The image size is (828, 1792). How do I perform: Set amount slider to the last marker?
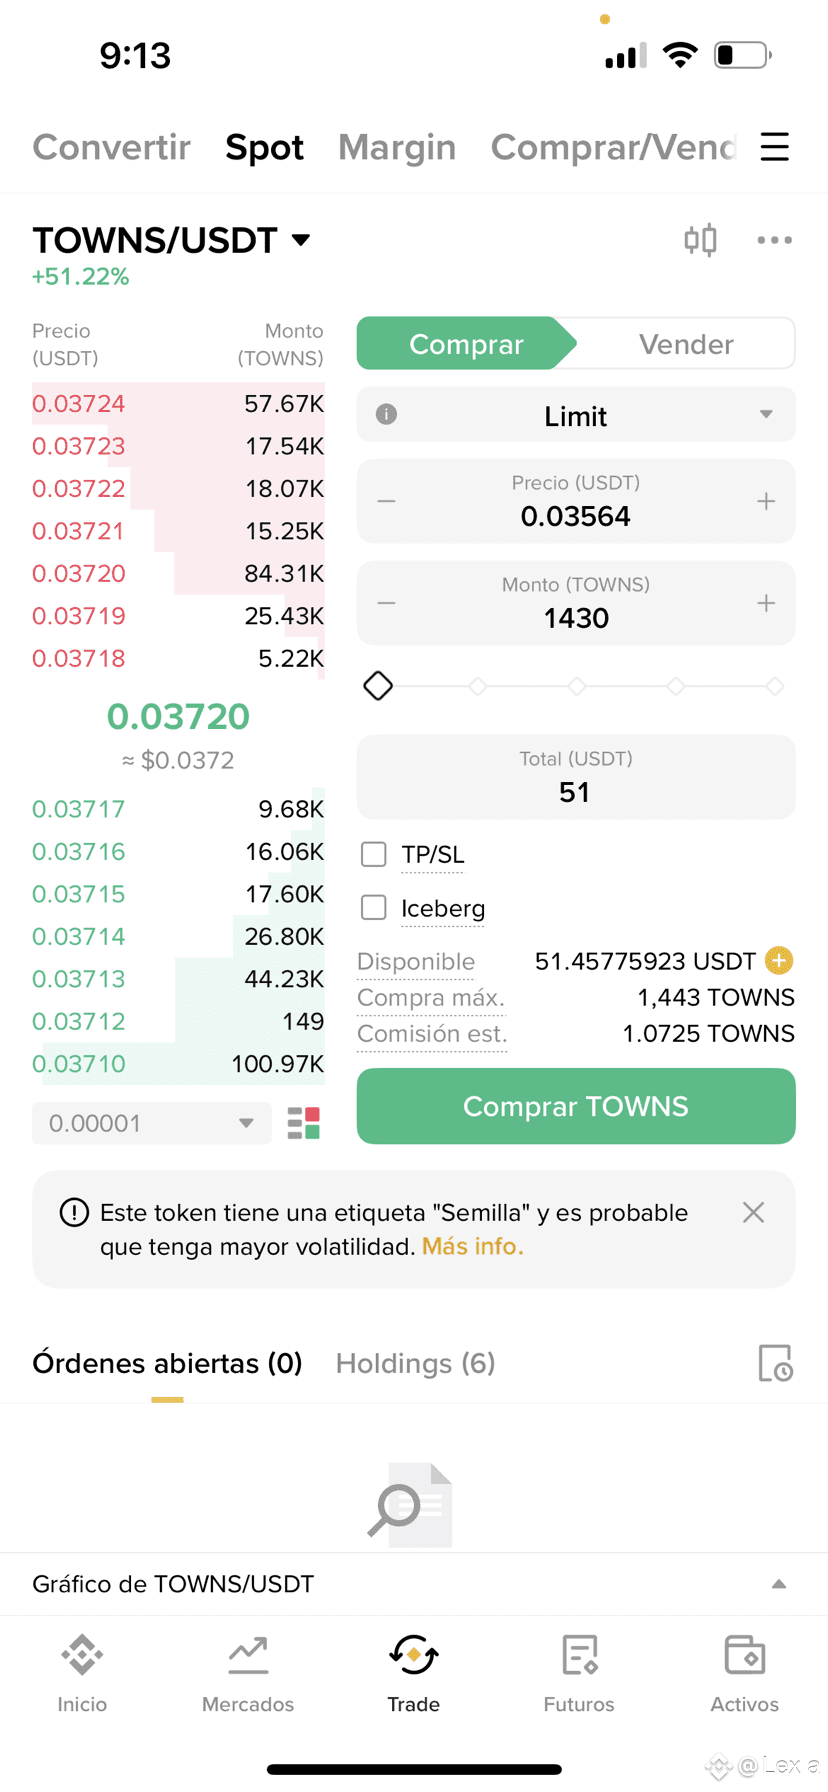(x=774, y=686)
